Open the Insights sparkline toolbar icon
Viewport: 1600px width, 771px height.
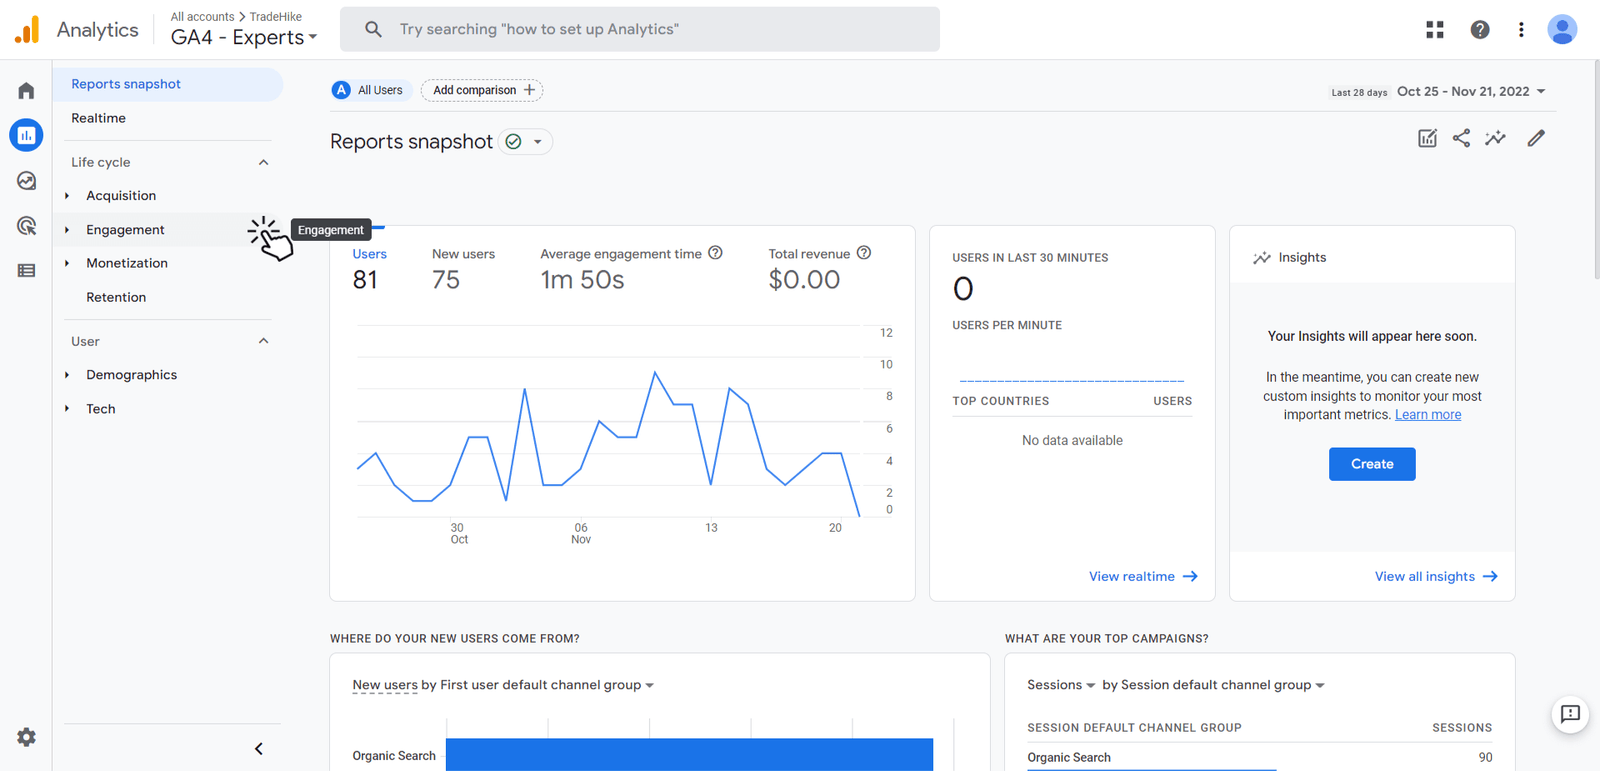pos(1495,138)
